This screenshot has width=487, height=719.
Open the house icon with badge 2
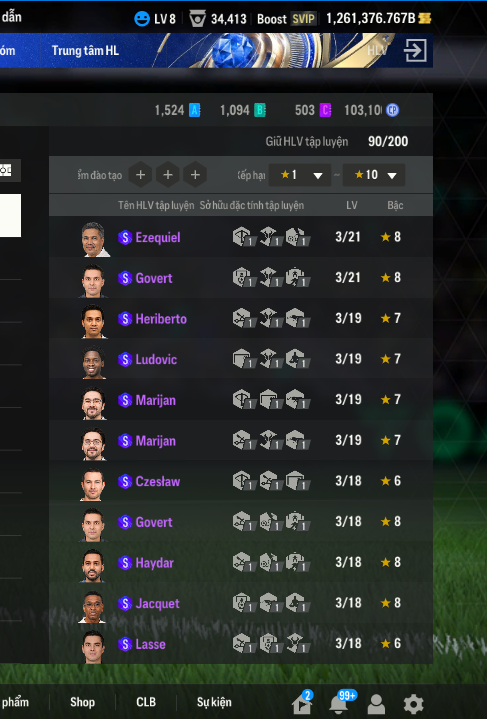(x=301, y=703)
